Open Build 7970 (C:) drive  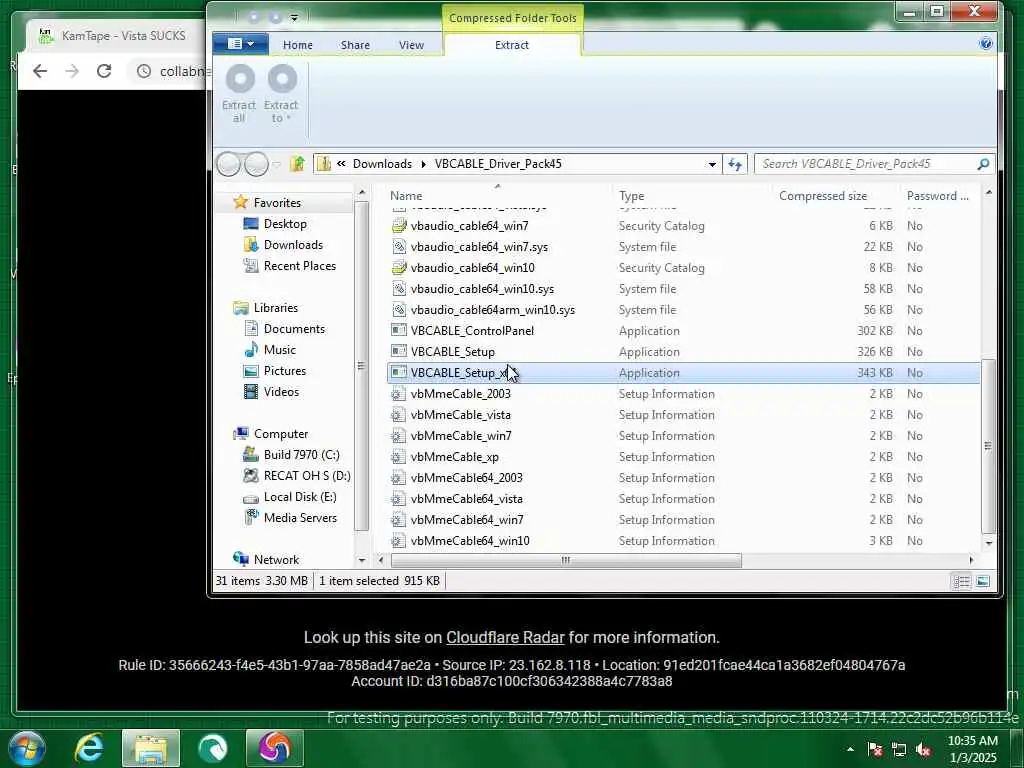[x=301, y=455]
